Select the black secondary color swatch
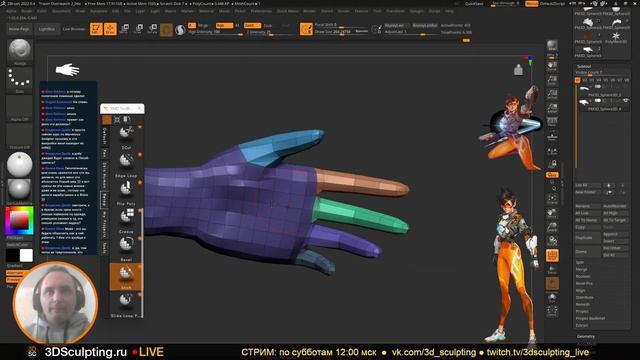 [x=12, y=255]
